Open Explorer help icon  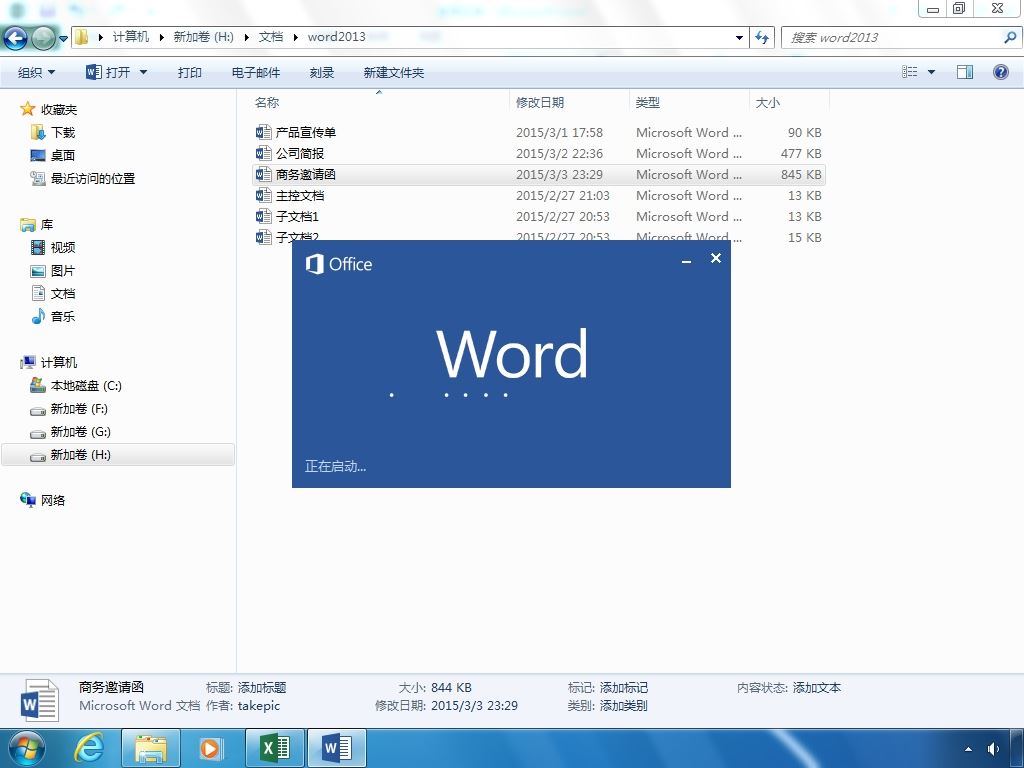point(1000,72)
